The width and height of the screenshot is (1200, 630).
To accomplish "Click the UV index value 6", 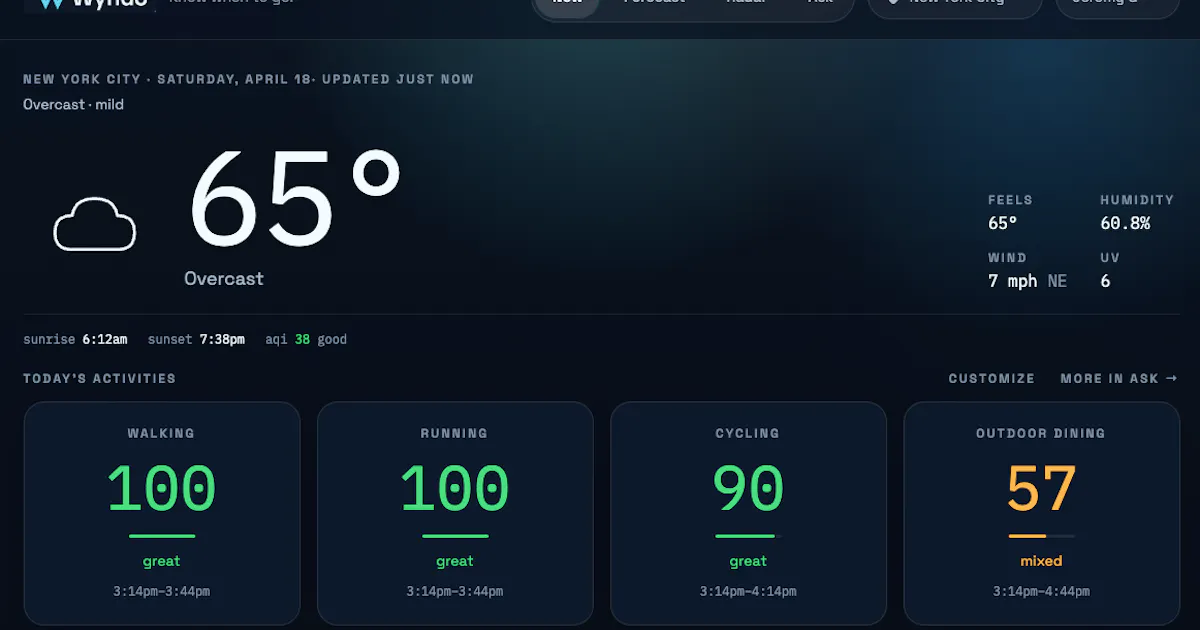I will [1106, 282].
